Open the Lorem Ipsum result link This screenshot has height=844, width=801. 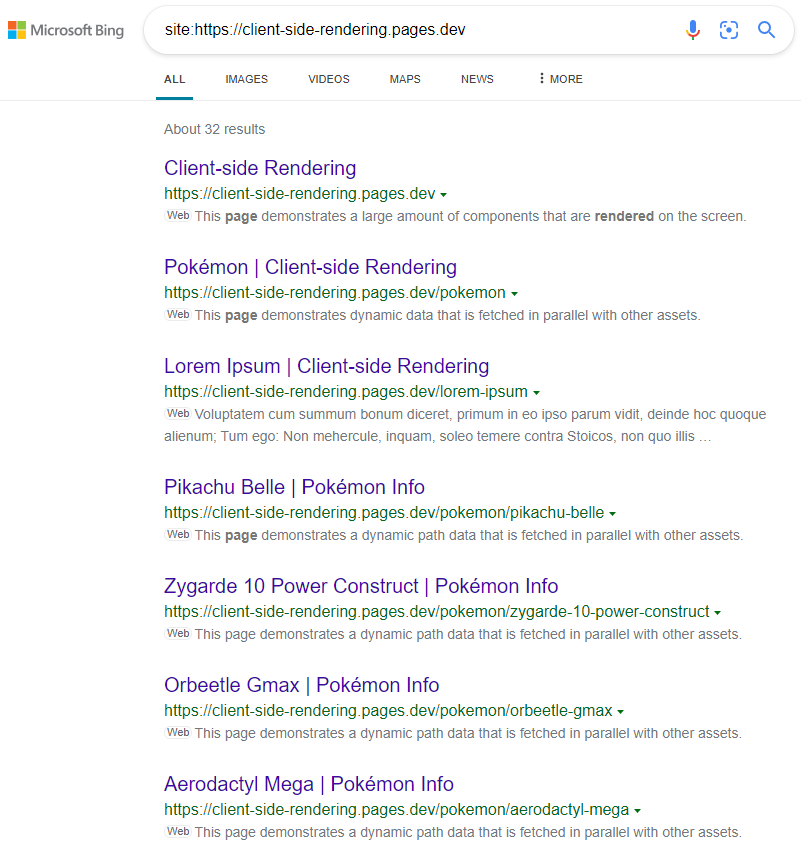(x=326, y=366)
